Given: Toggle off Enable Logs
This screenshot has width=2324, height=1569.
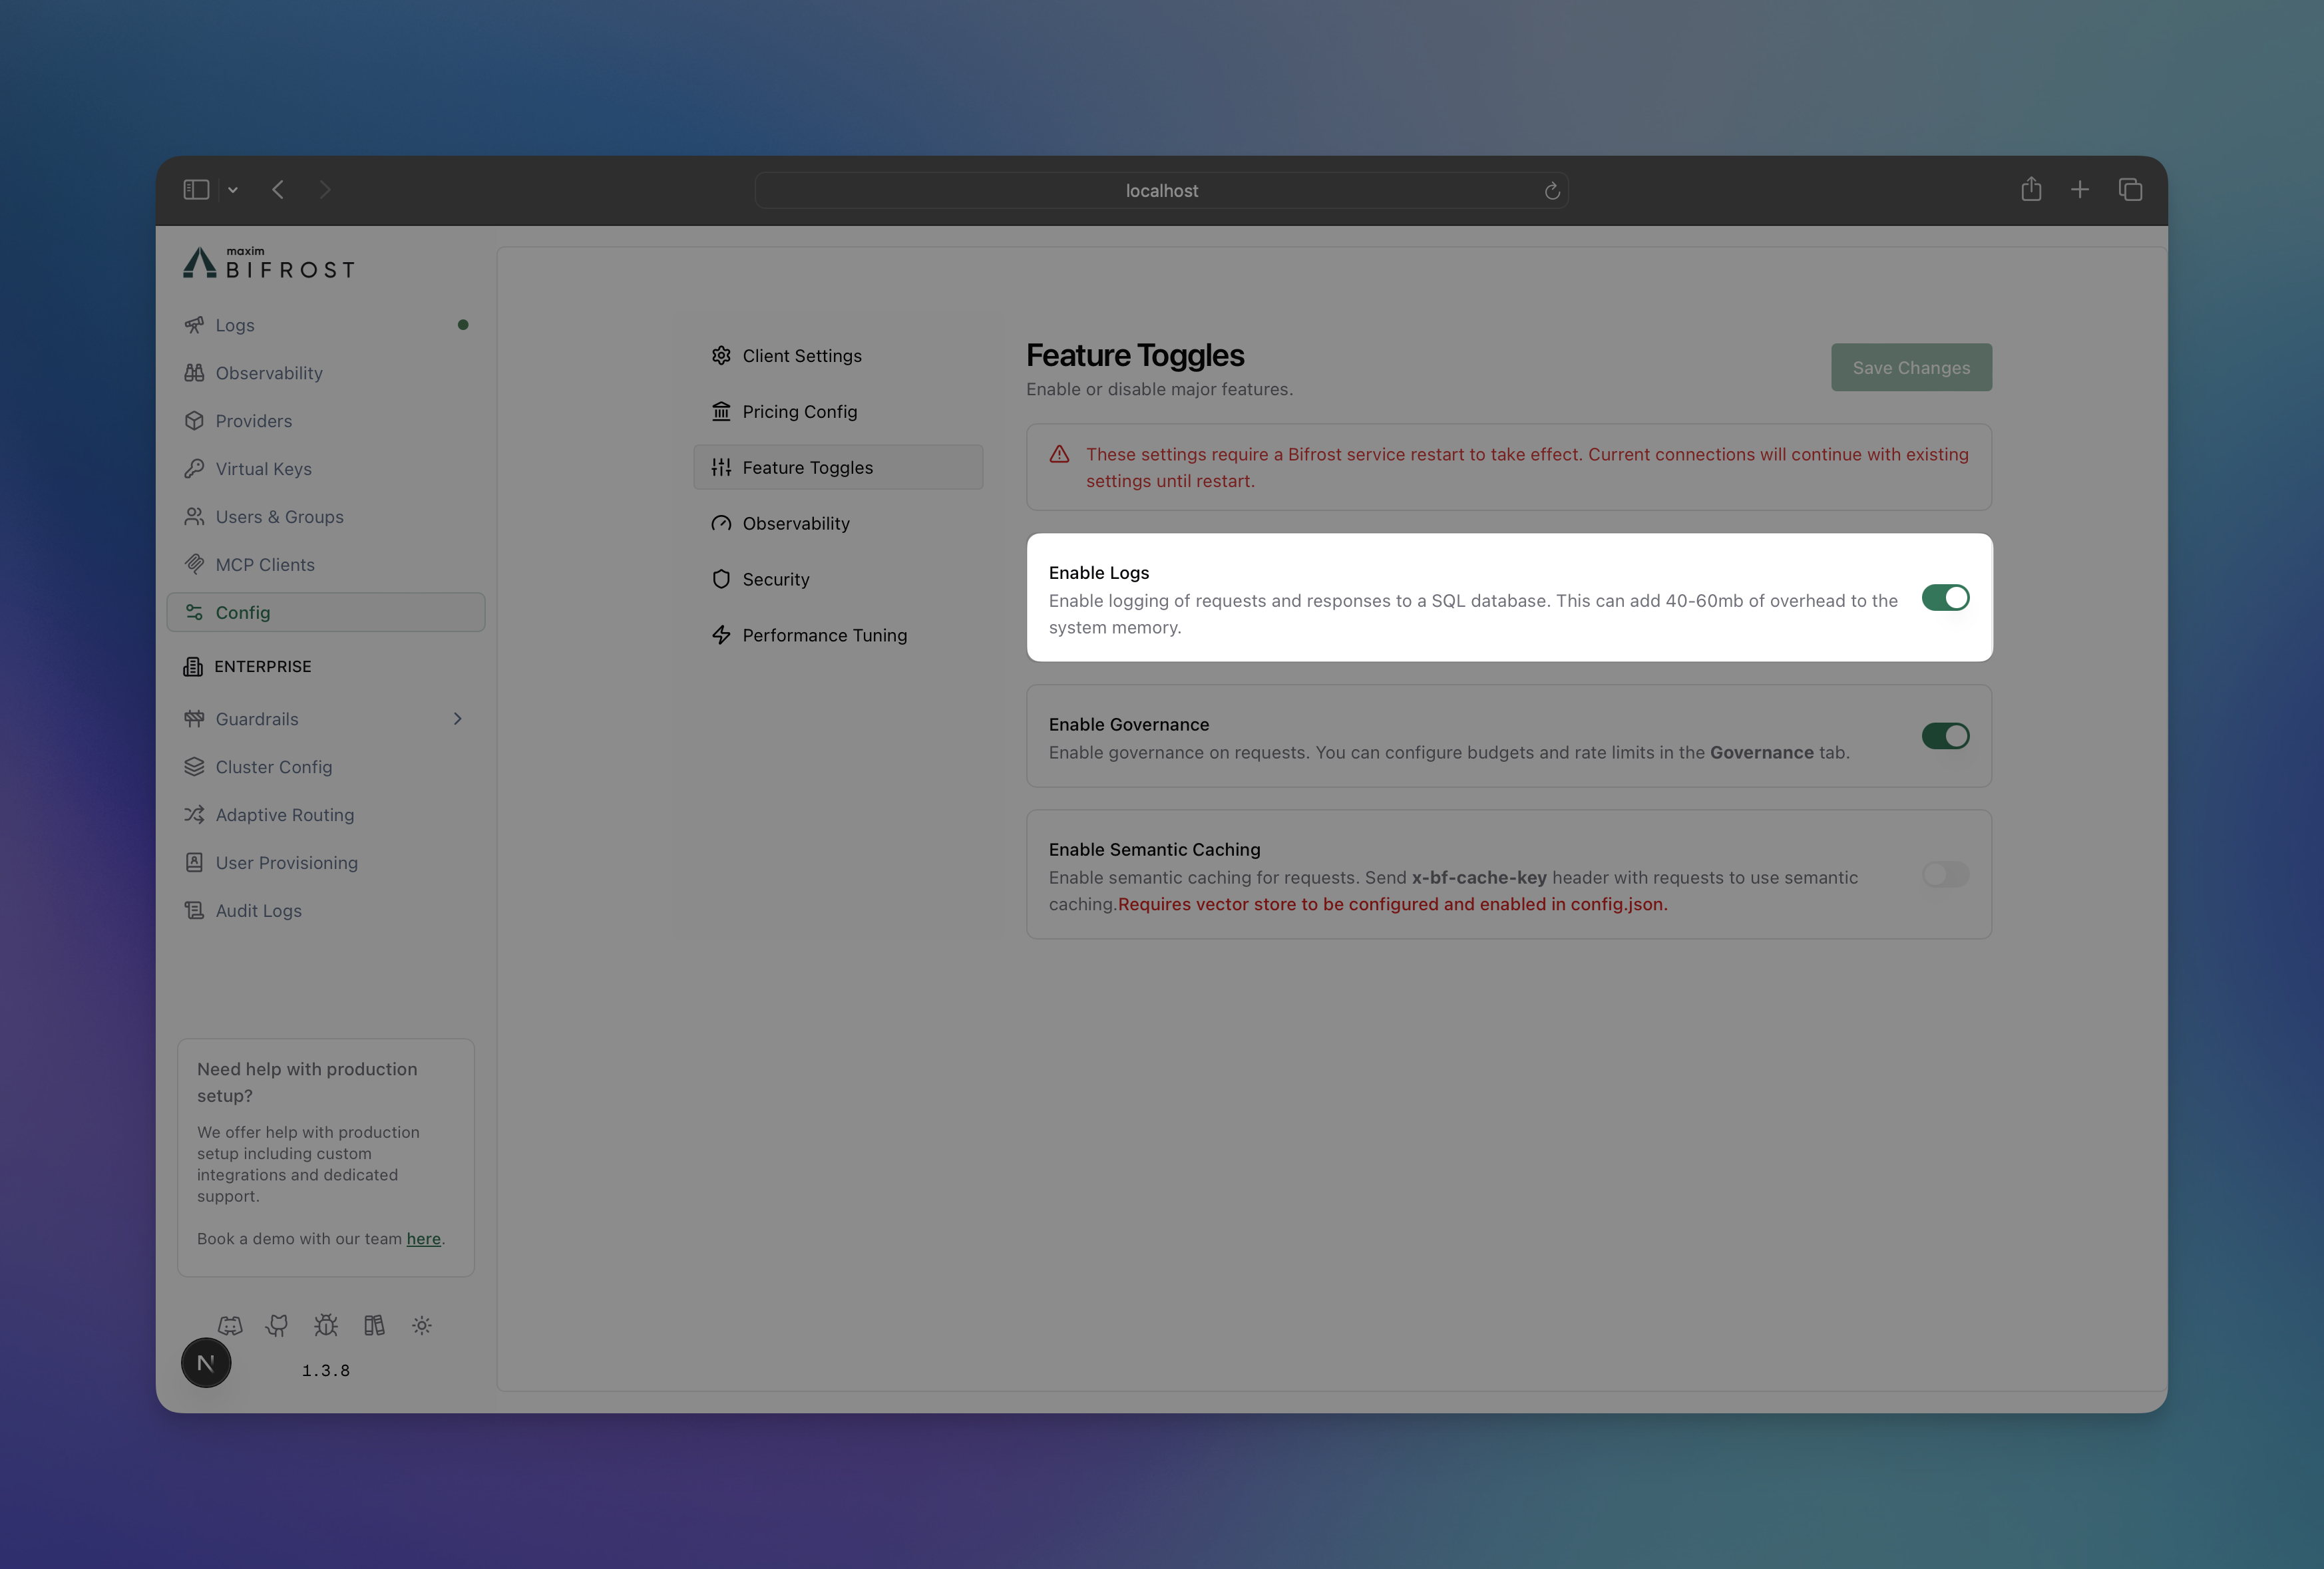Looking at the screenshot, I should (x=1945, y=597).
